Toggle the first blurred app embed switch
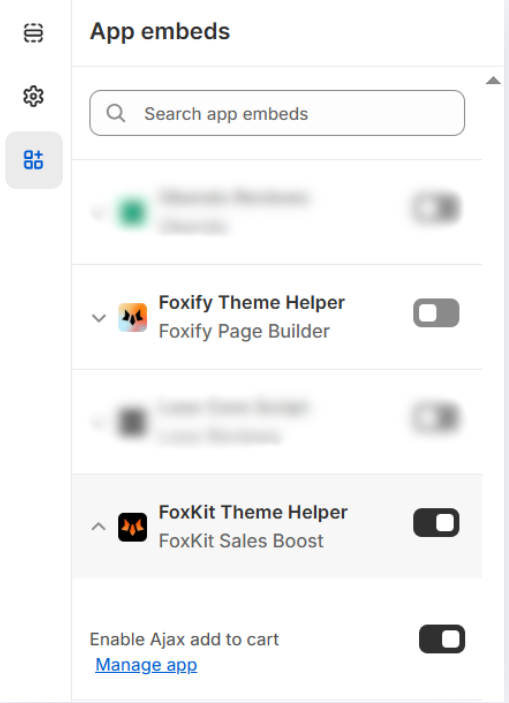 (x=436, y=208)
